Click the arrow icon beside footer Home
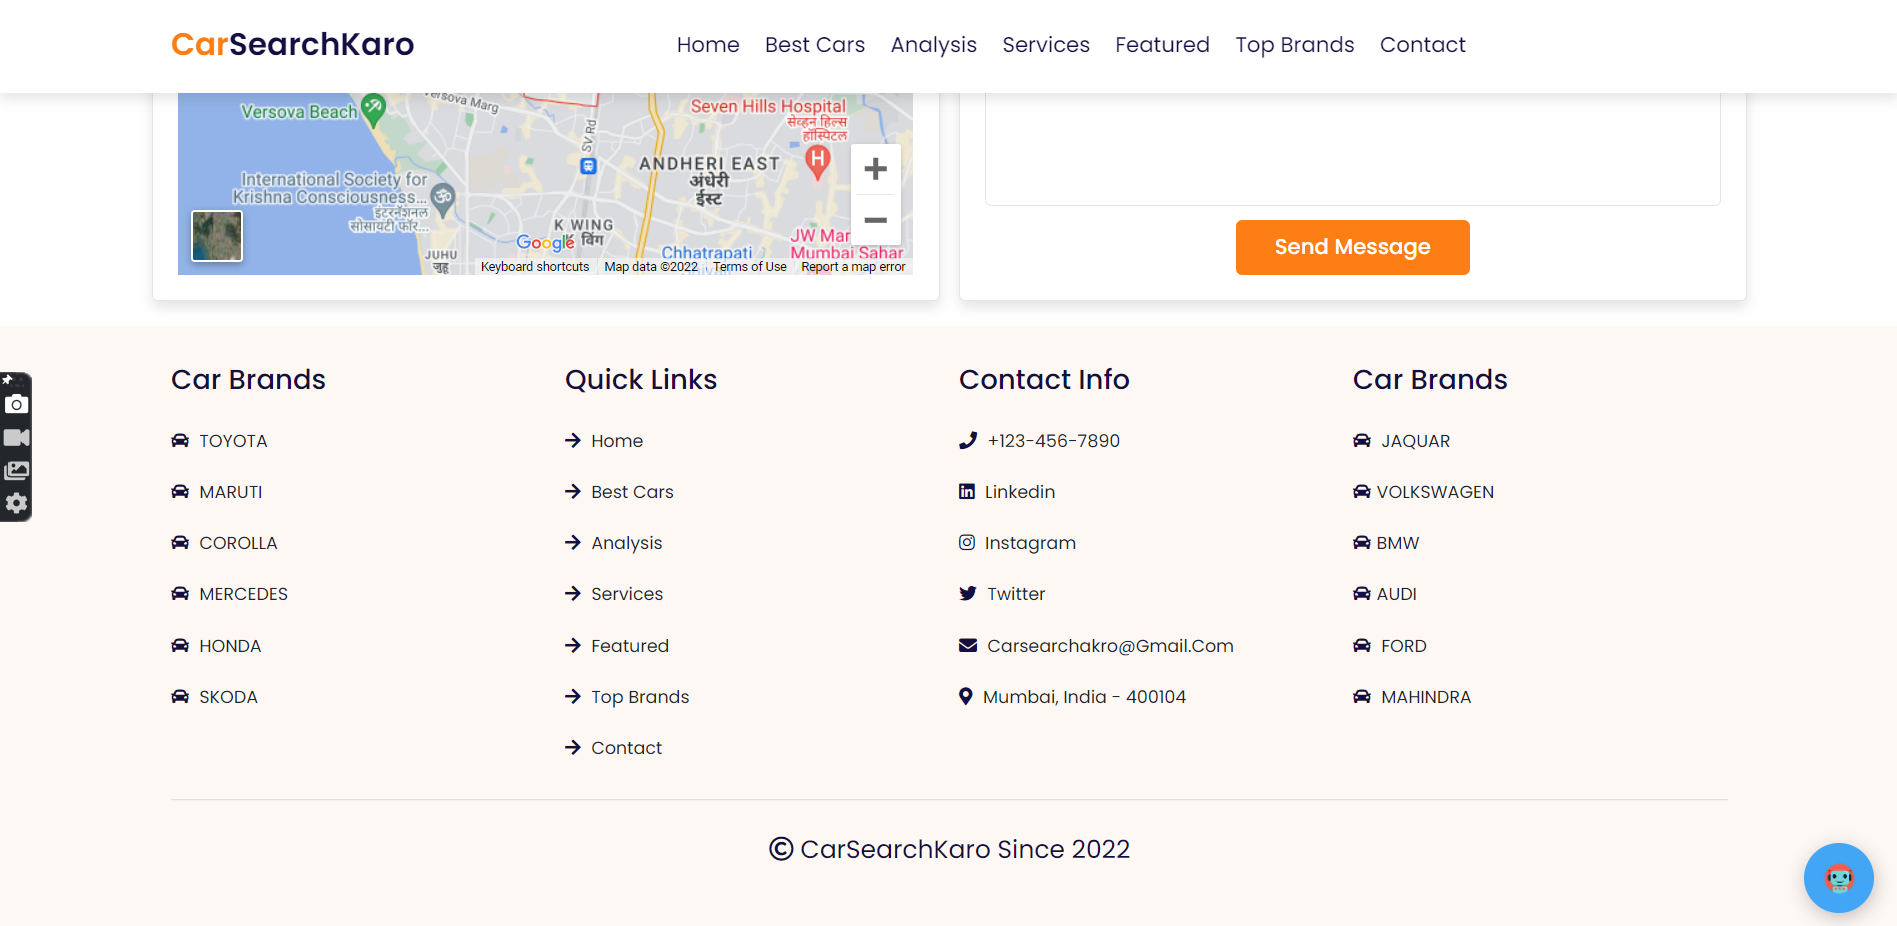The height and width of the screenshot is (926, 1897). [x=573, y=440]
